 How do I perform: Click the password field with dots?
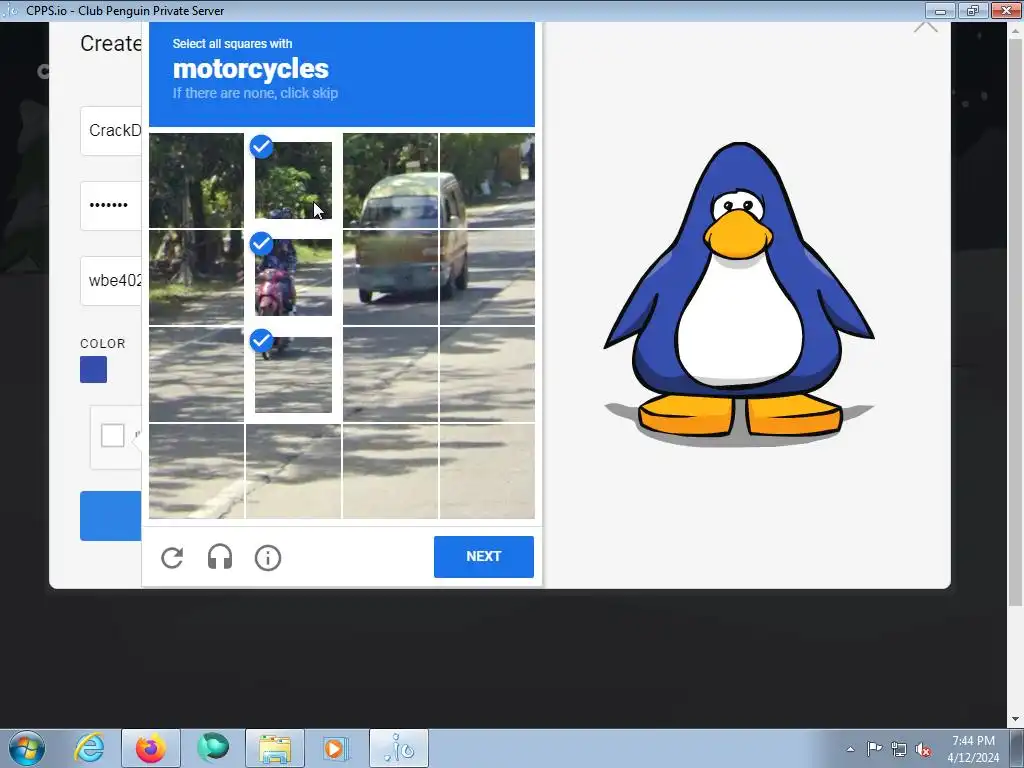point(111,206)
